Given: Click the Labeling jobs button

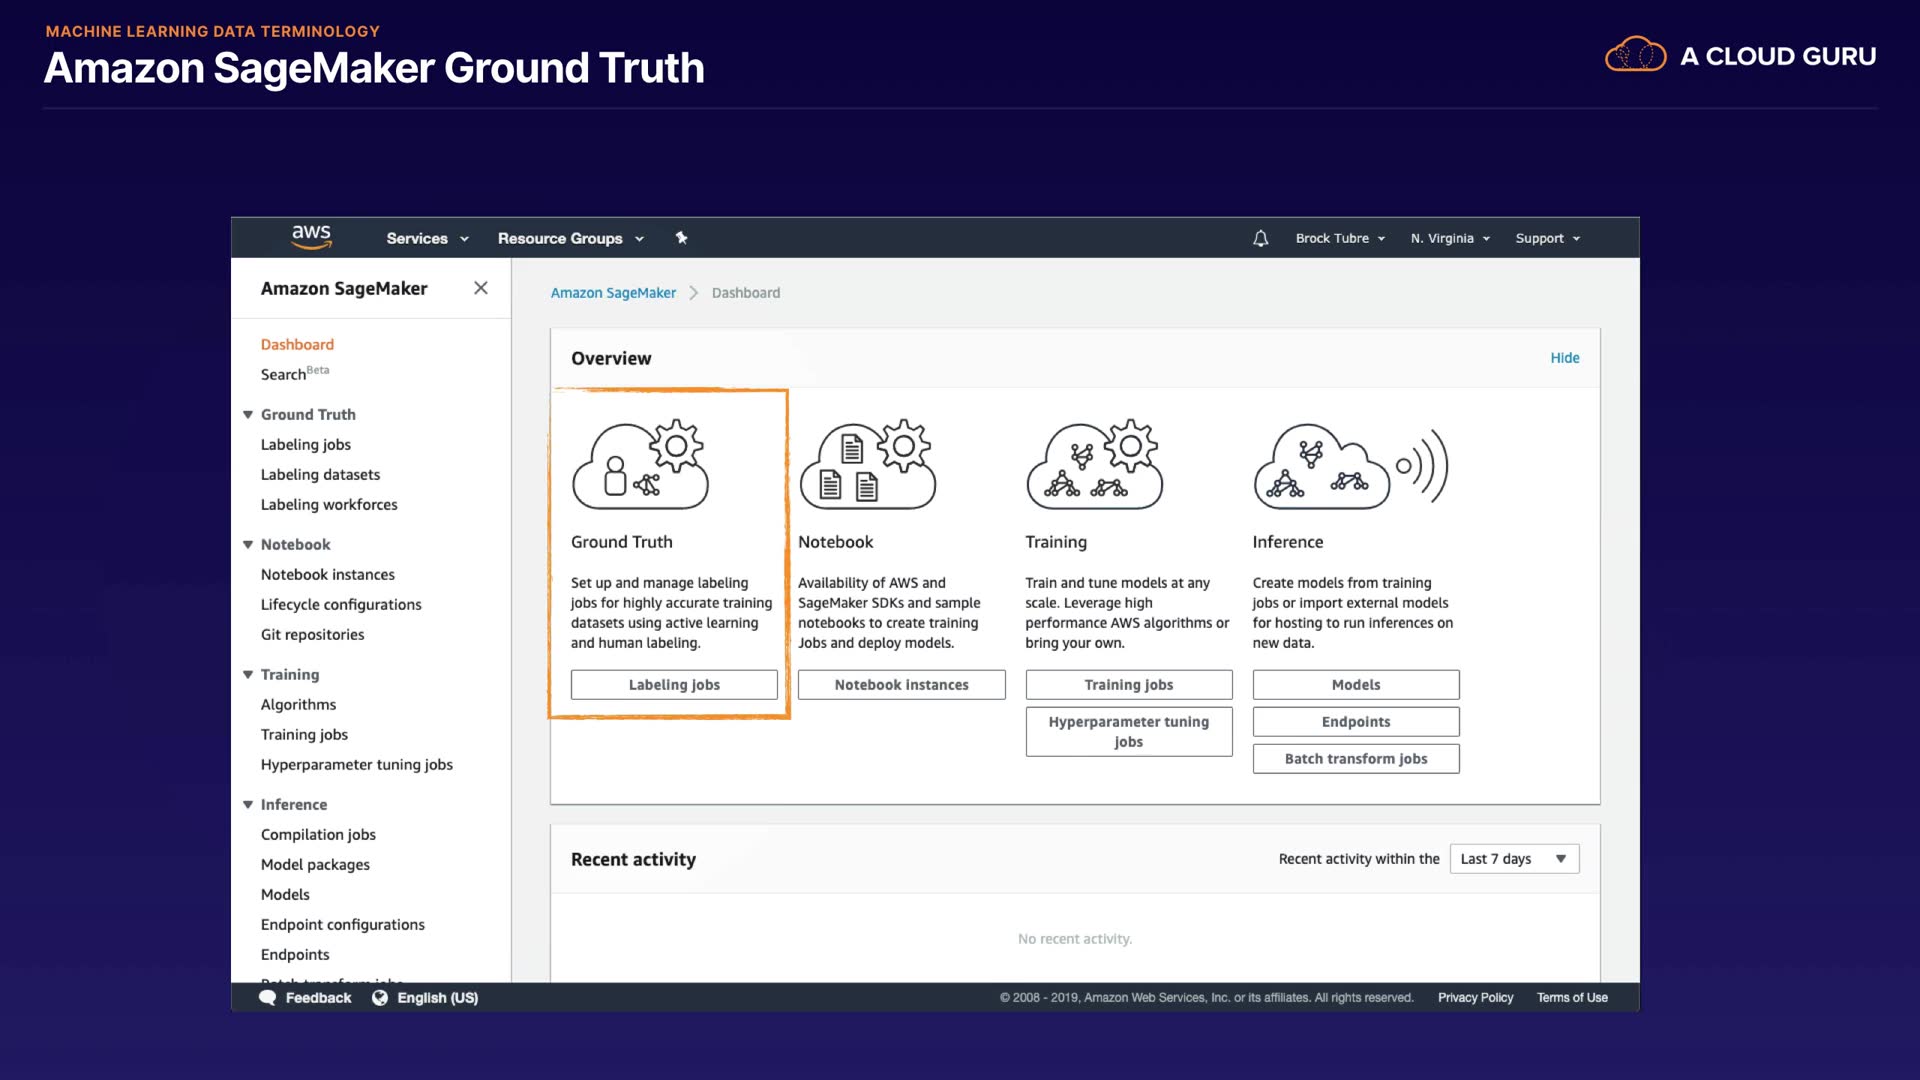Looking at the screenshot, I should [674, 685].
